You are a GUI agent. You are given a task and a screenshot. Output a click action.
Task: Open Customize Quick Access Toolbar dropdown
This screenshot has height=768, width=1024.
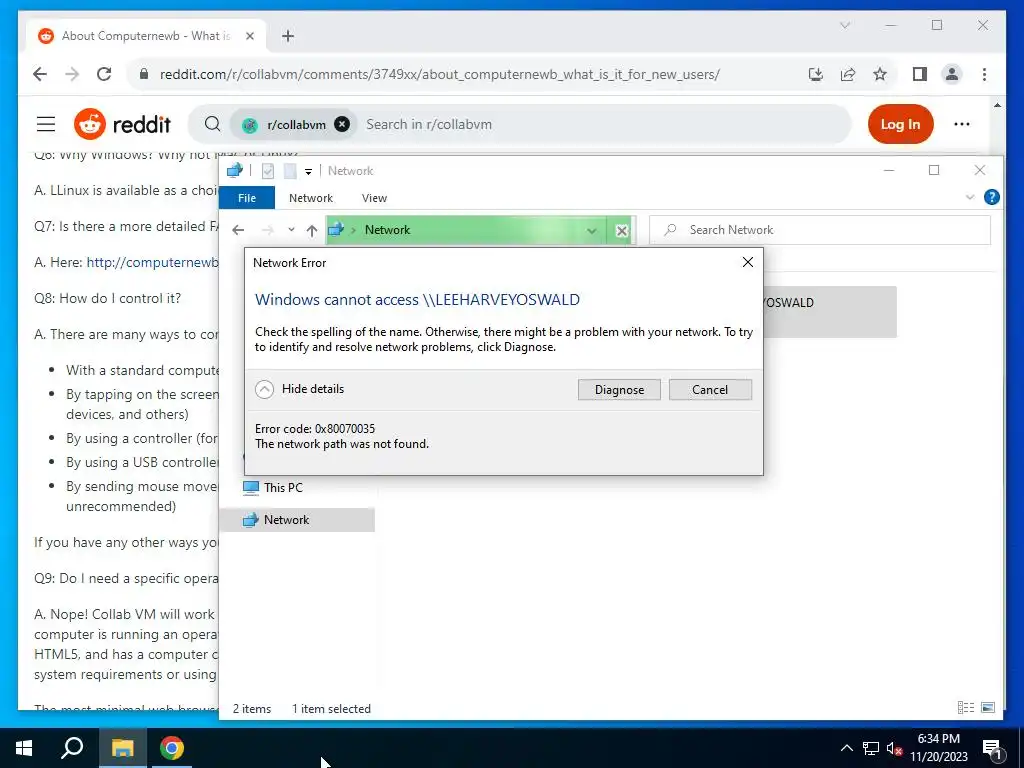[x=308, y=171]
